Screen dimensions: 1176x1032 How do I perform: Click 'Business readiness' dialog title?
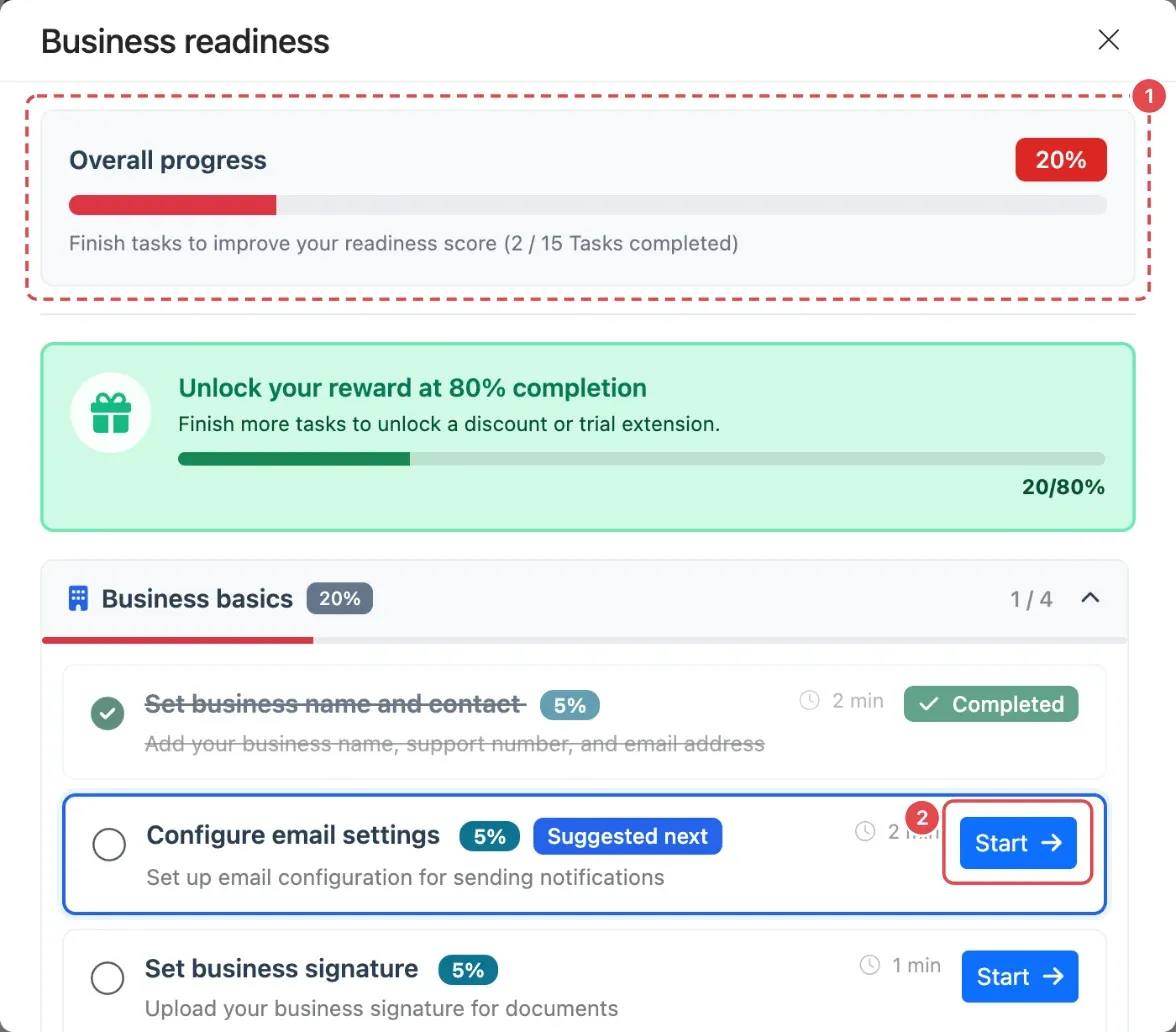click(185, 41)
